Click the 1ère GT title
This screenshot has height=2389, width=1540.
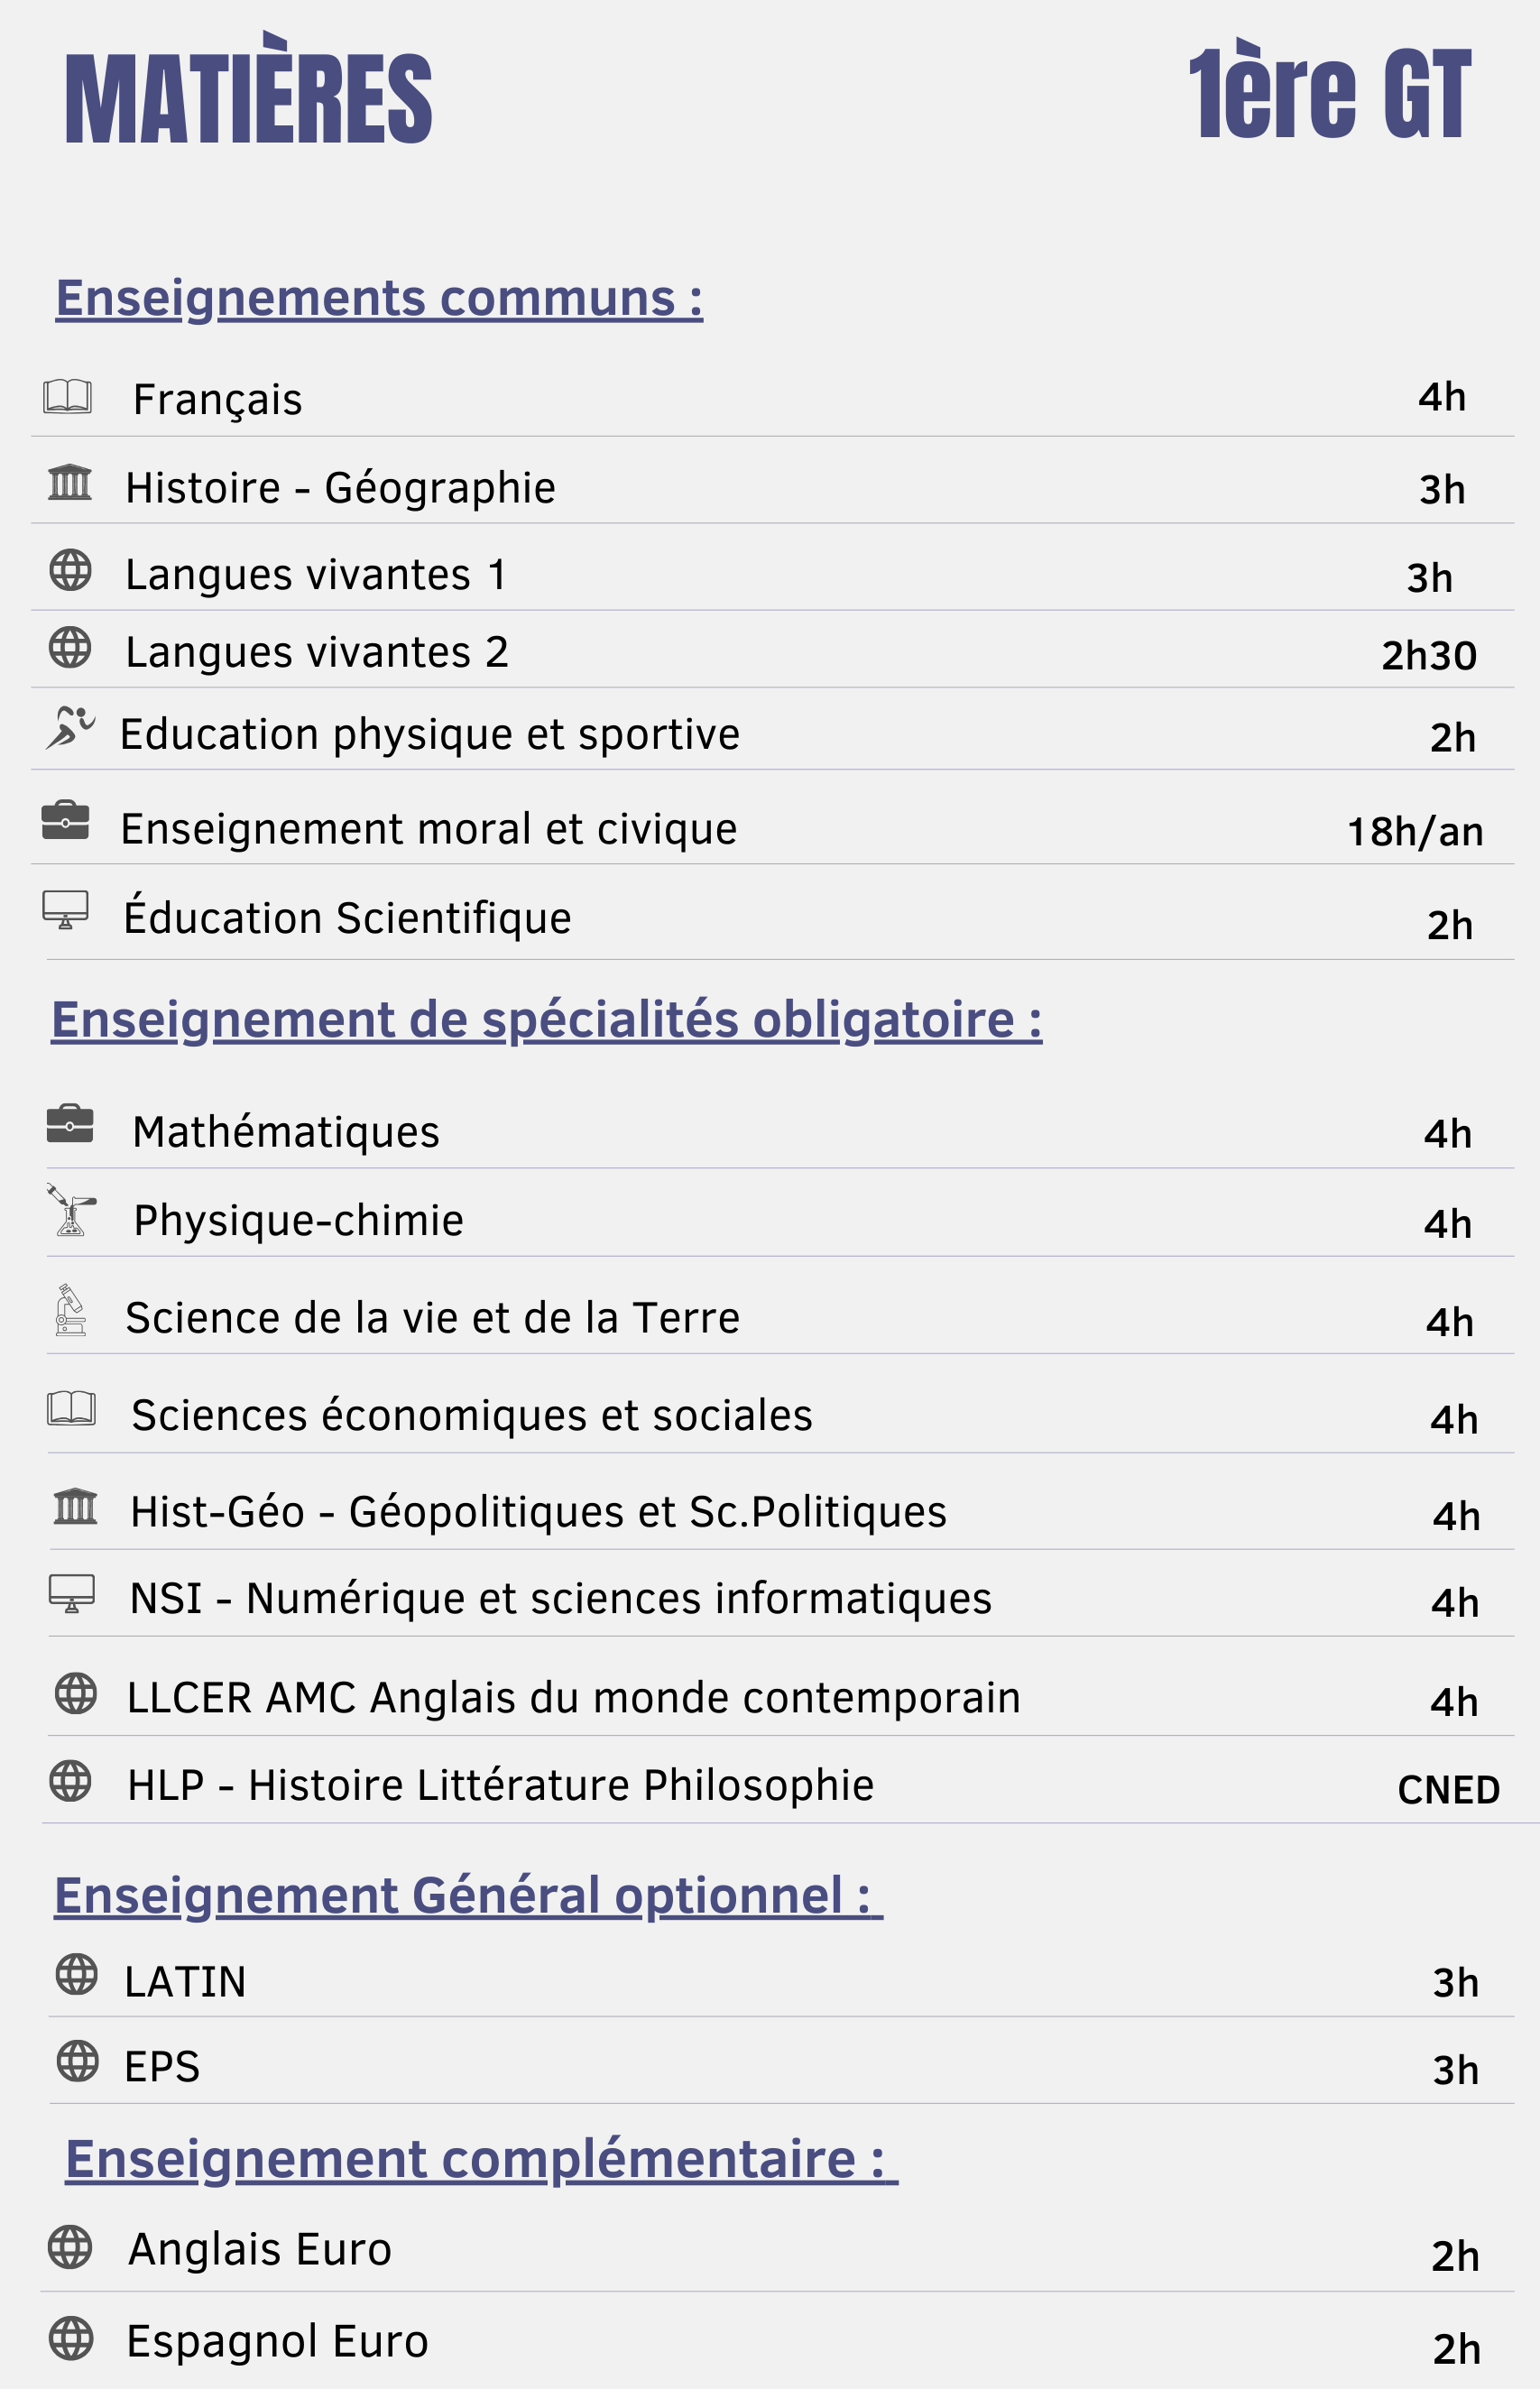(1330, 92)
